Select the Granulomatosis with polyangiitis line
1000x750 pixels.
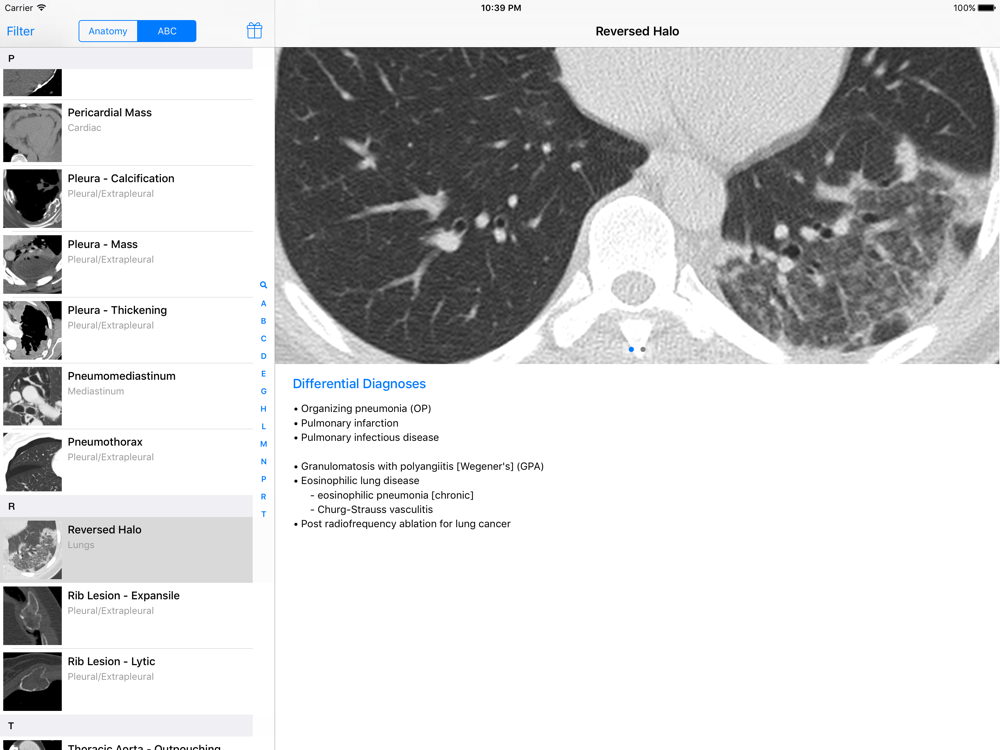point(418,466)
